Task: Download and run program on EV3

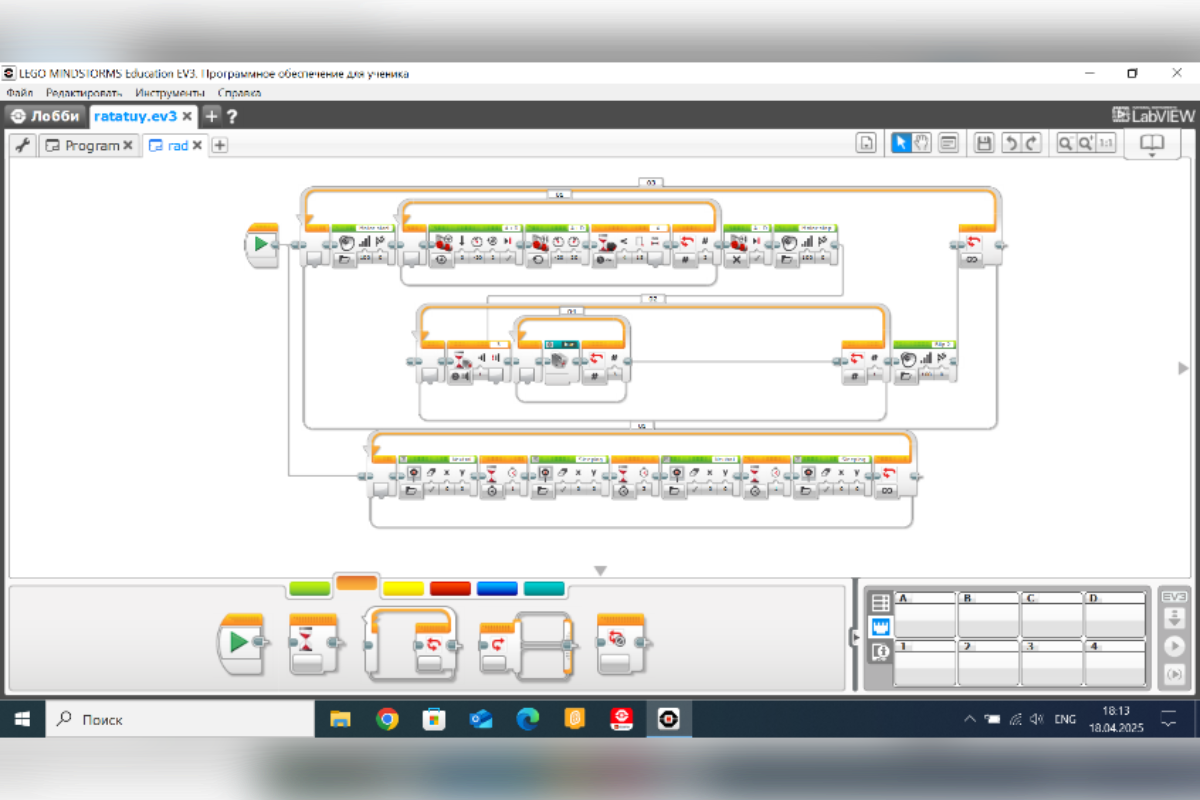Action: 1175,646
